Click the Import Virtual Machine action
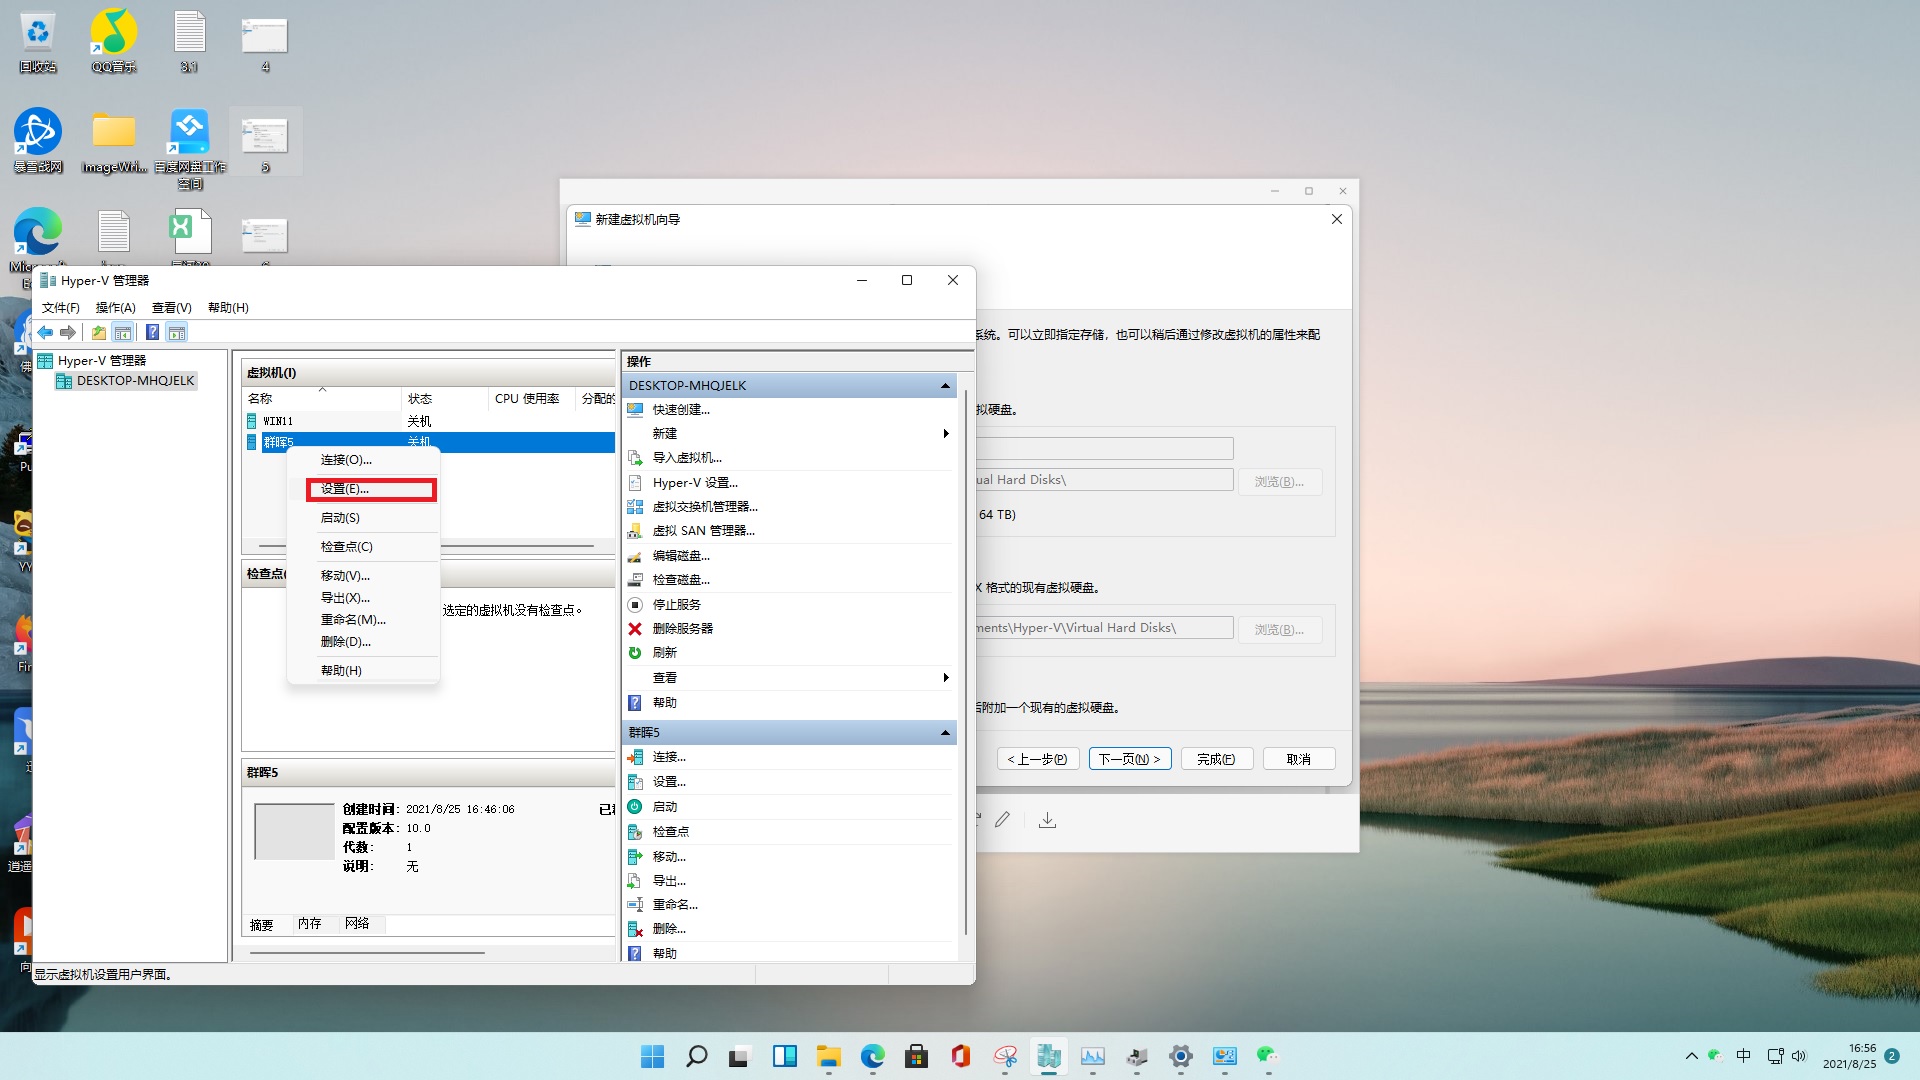This screenshot has width=1920, height=1080. pos(686,458)
